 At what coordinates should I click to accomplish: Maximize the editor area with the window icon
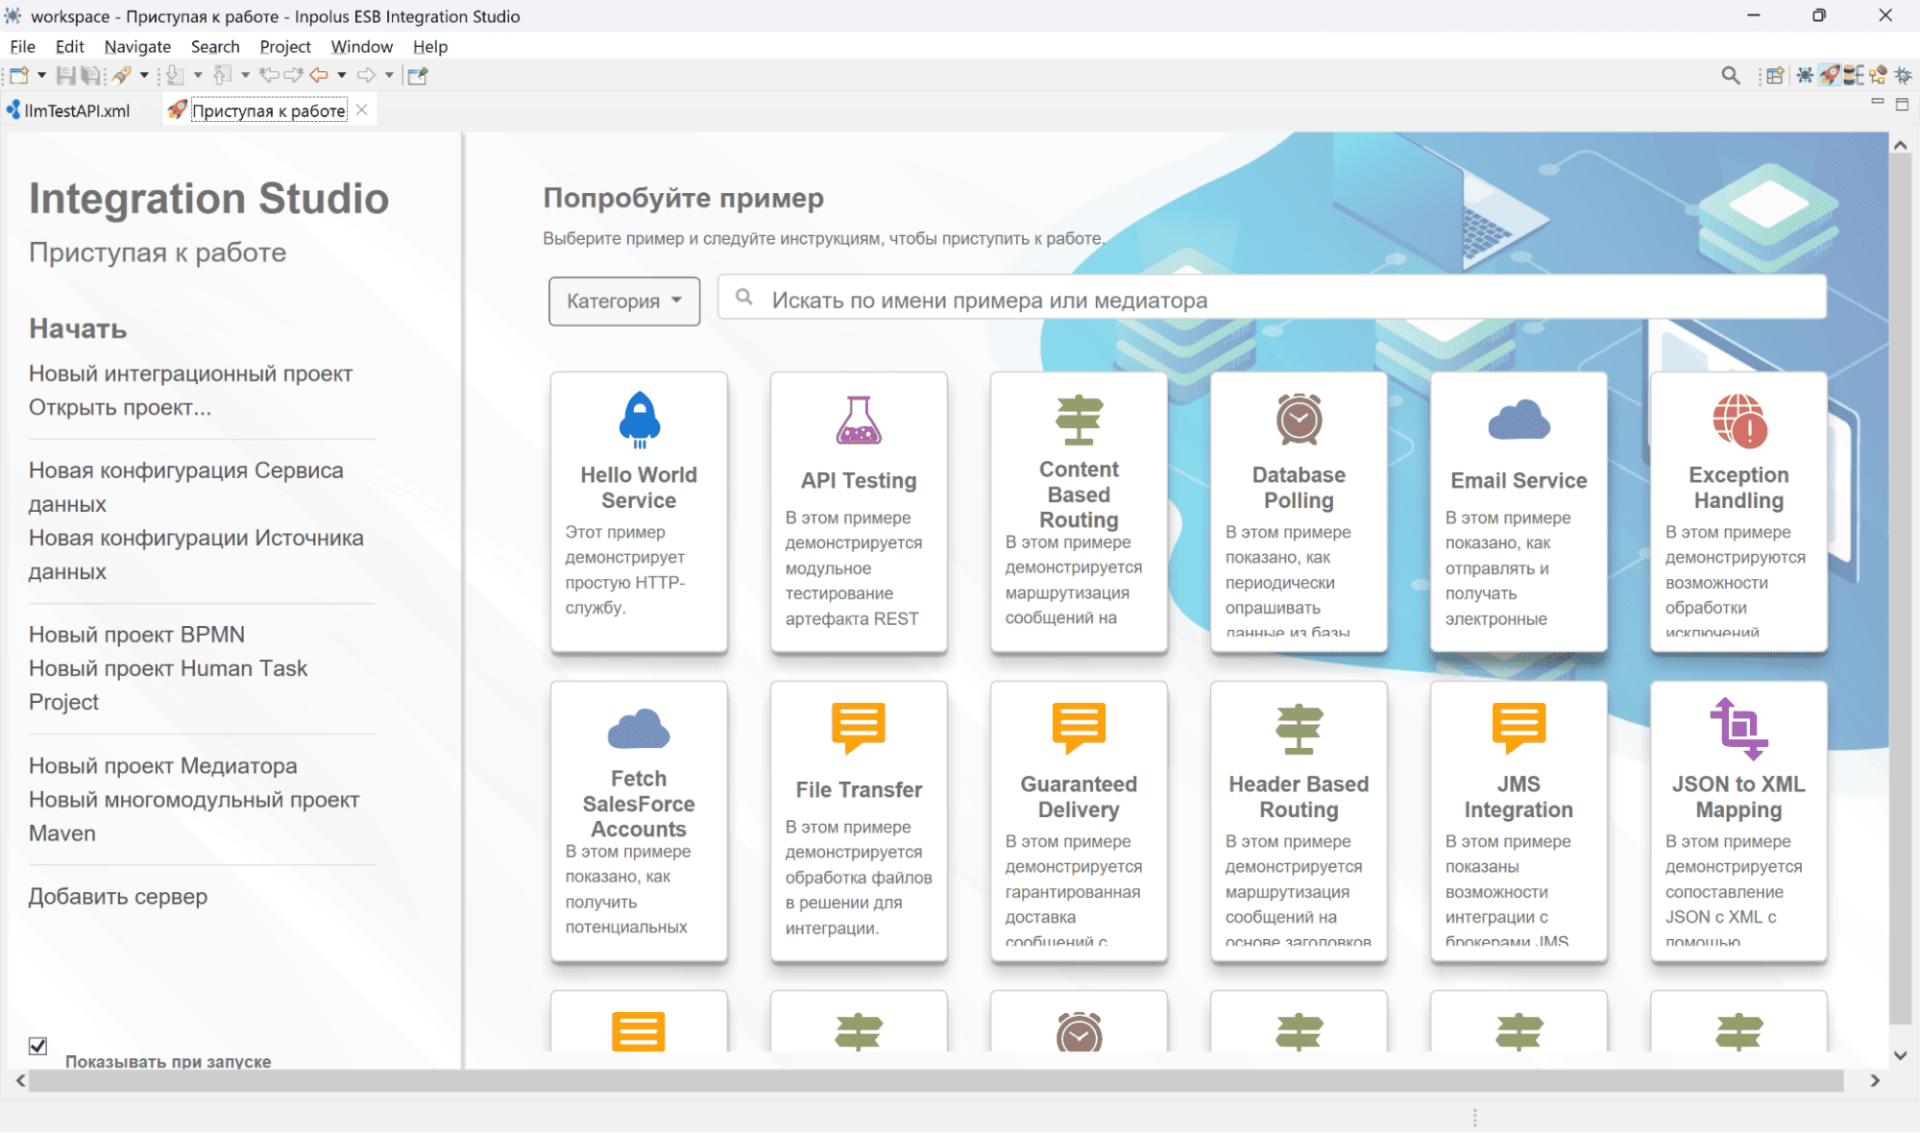point(1902,104)
